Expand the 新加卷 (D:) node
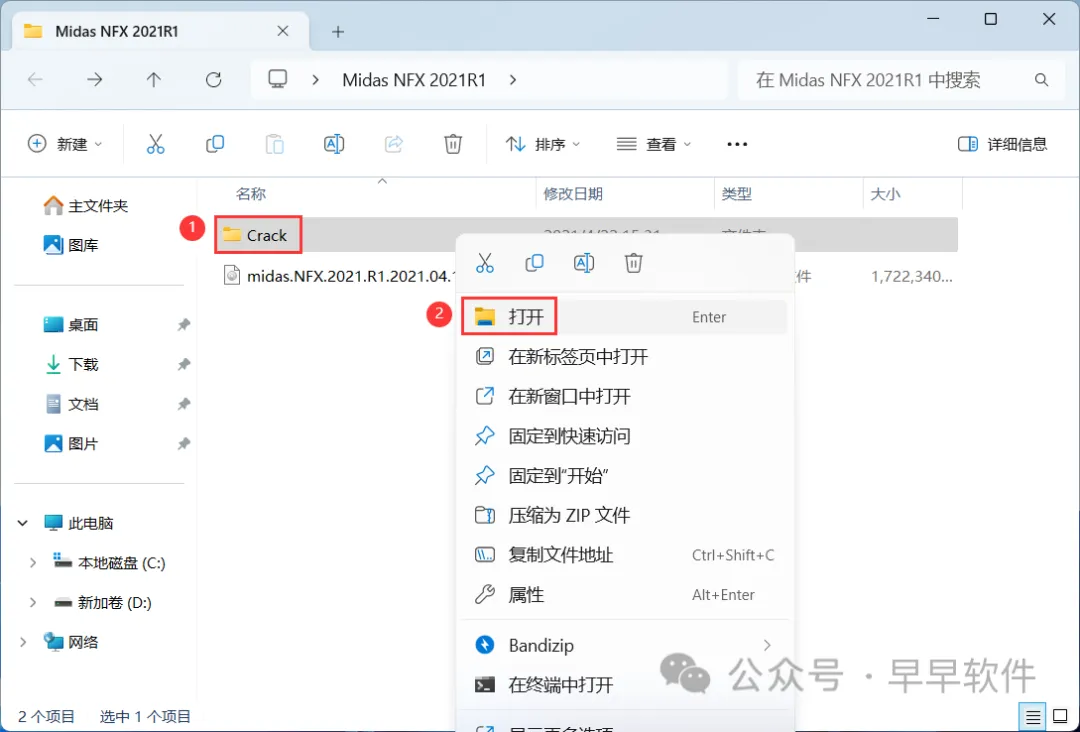 [x=32, y=603]
